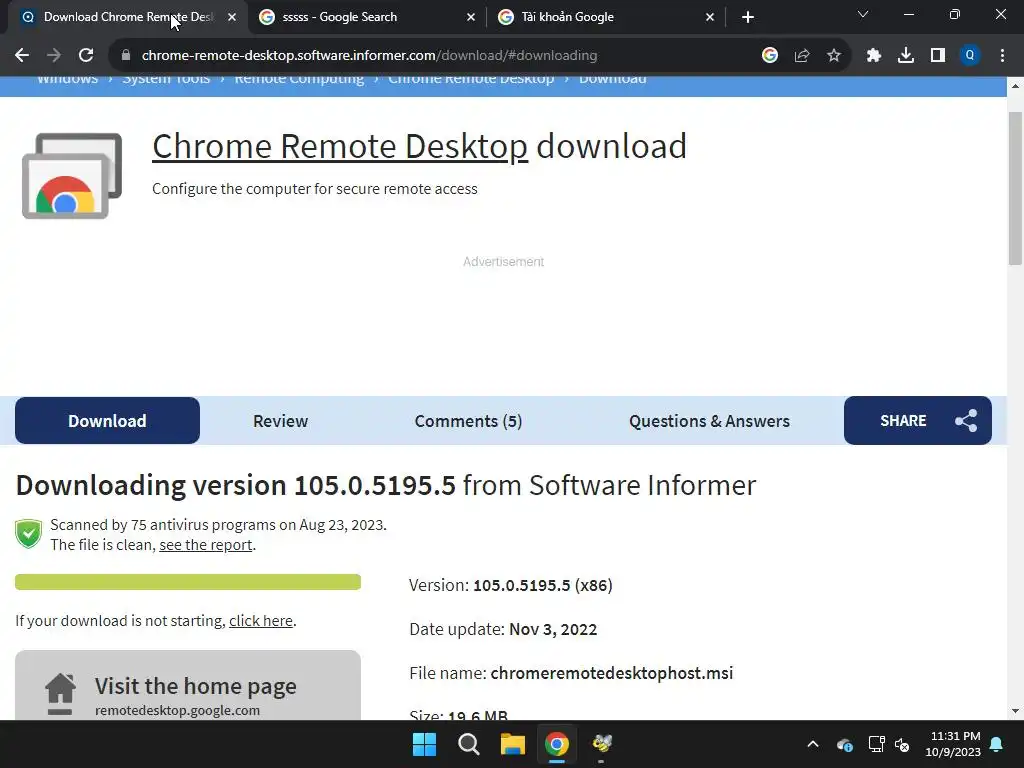The height and width of the screenshot is (768, 1024).
Task: Share this page using the share icon
Action: (802, 56)
